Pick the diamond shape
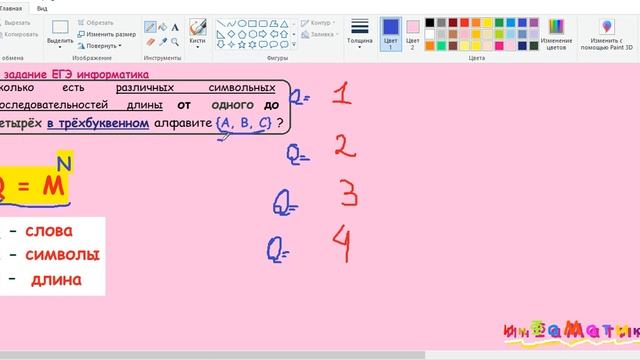Screen dimensions: 640x360 231,34
